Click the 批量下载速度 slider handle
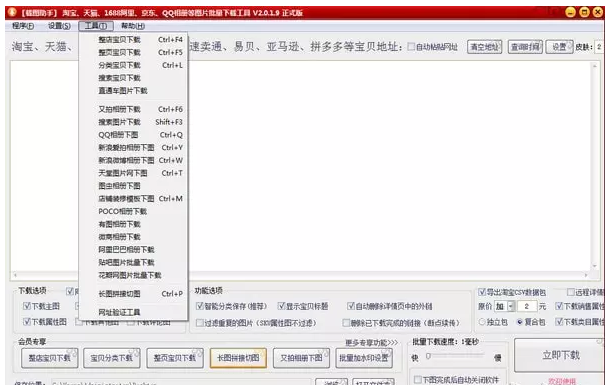 pos(428,356)
